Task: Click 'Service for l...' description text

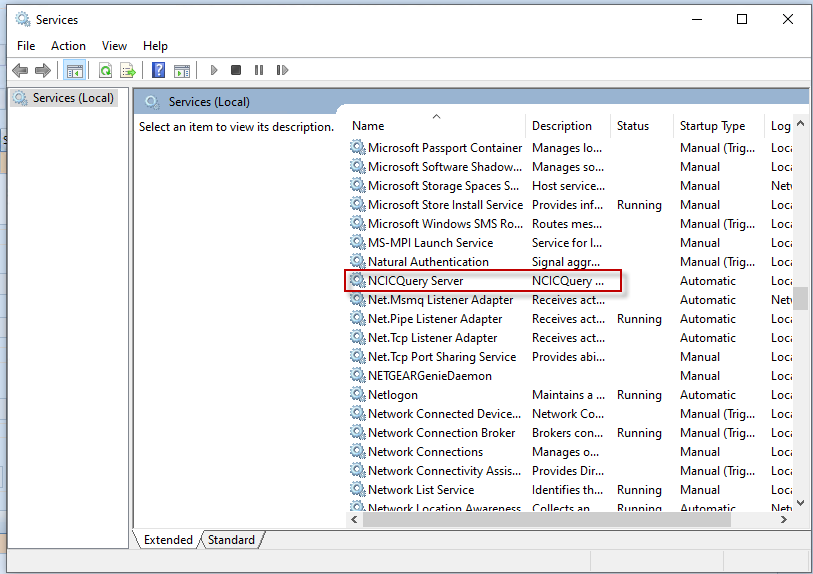Action: pyautogui.click(x=567, y=243)
